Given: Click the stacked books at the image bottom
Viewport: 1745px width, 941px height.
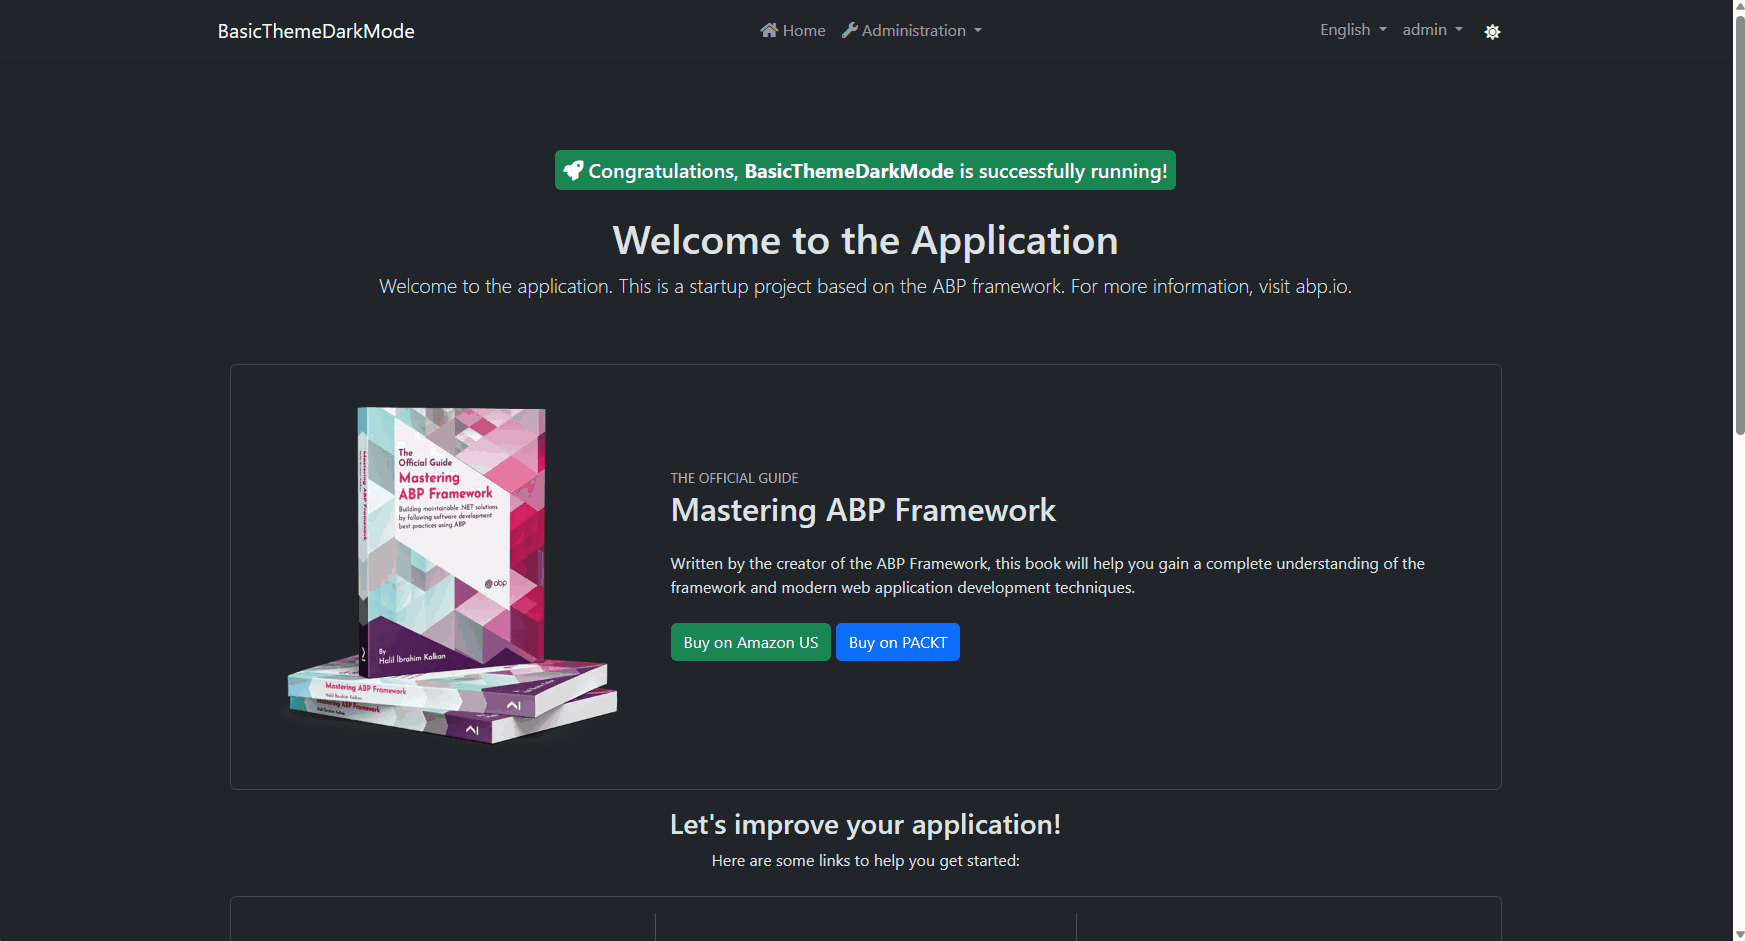Looking at the screenshot, I should (x=452, y=703).
